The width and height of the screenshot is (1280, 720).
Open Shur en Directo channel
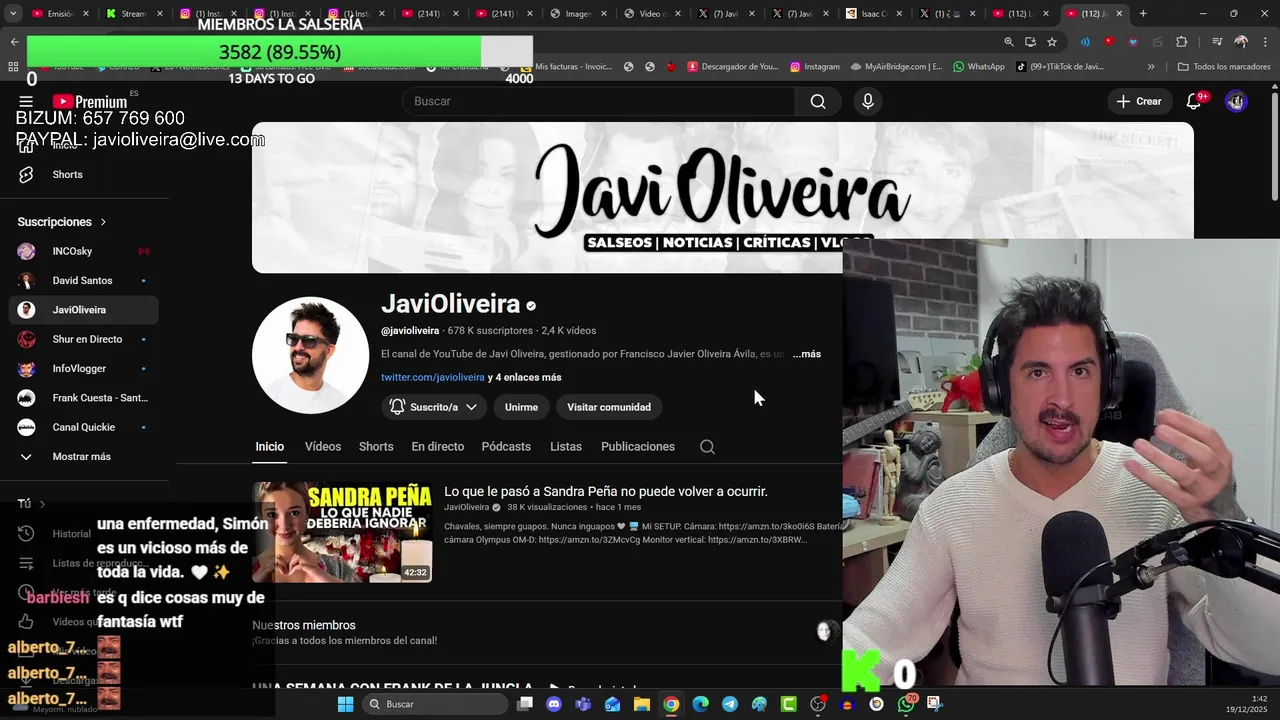pos(84,339)
